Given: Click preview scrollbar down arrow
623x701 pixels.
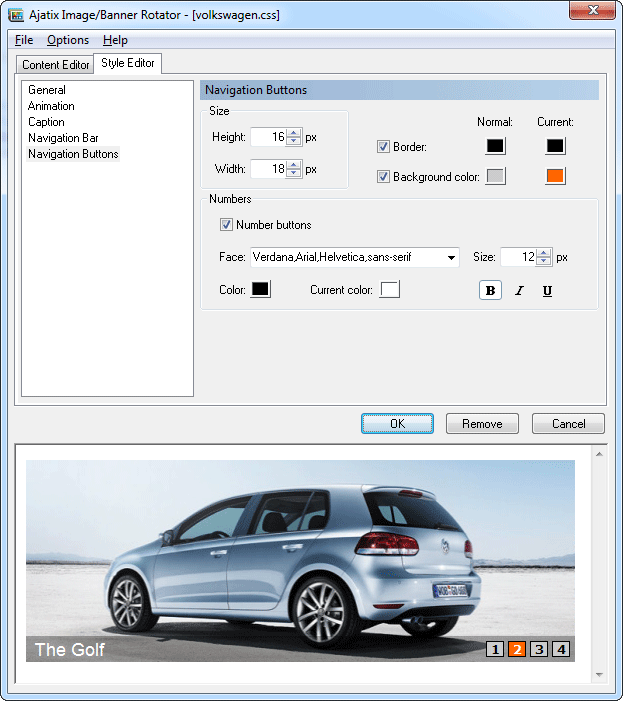Looking at the screenshot, I should [599, 675].
